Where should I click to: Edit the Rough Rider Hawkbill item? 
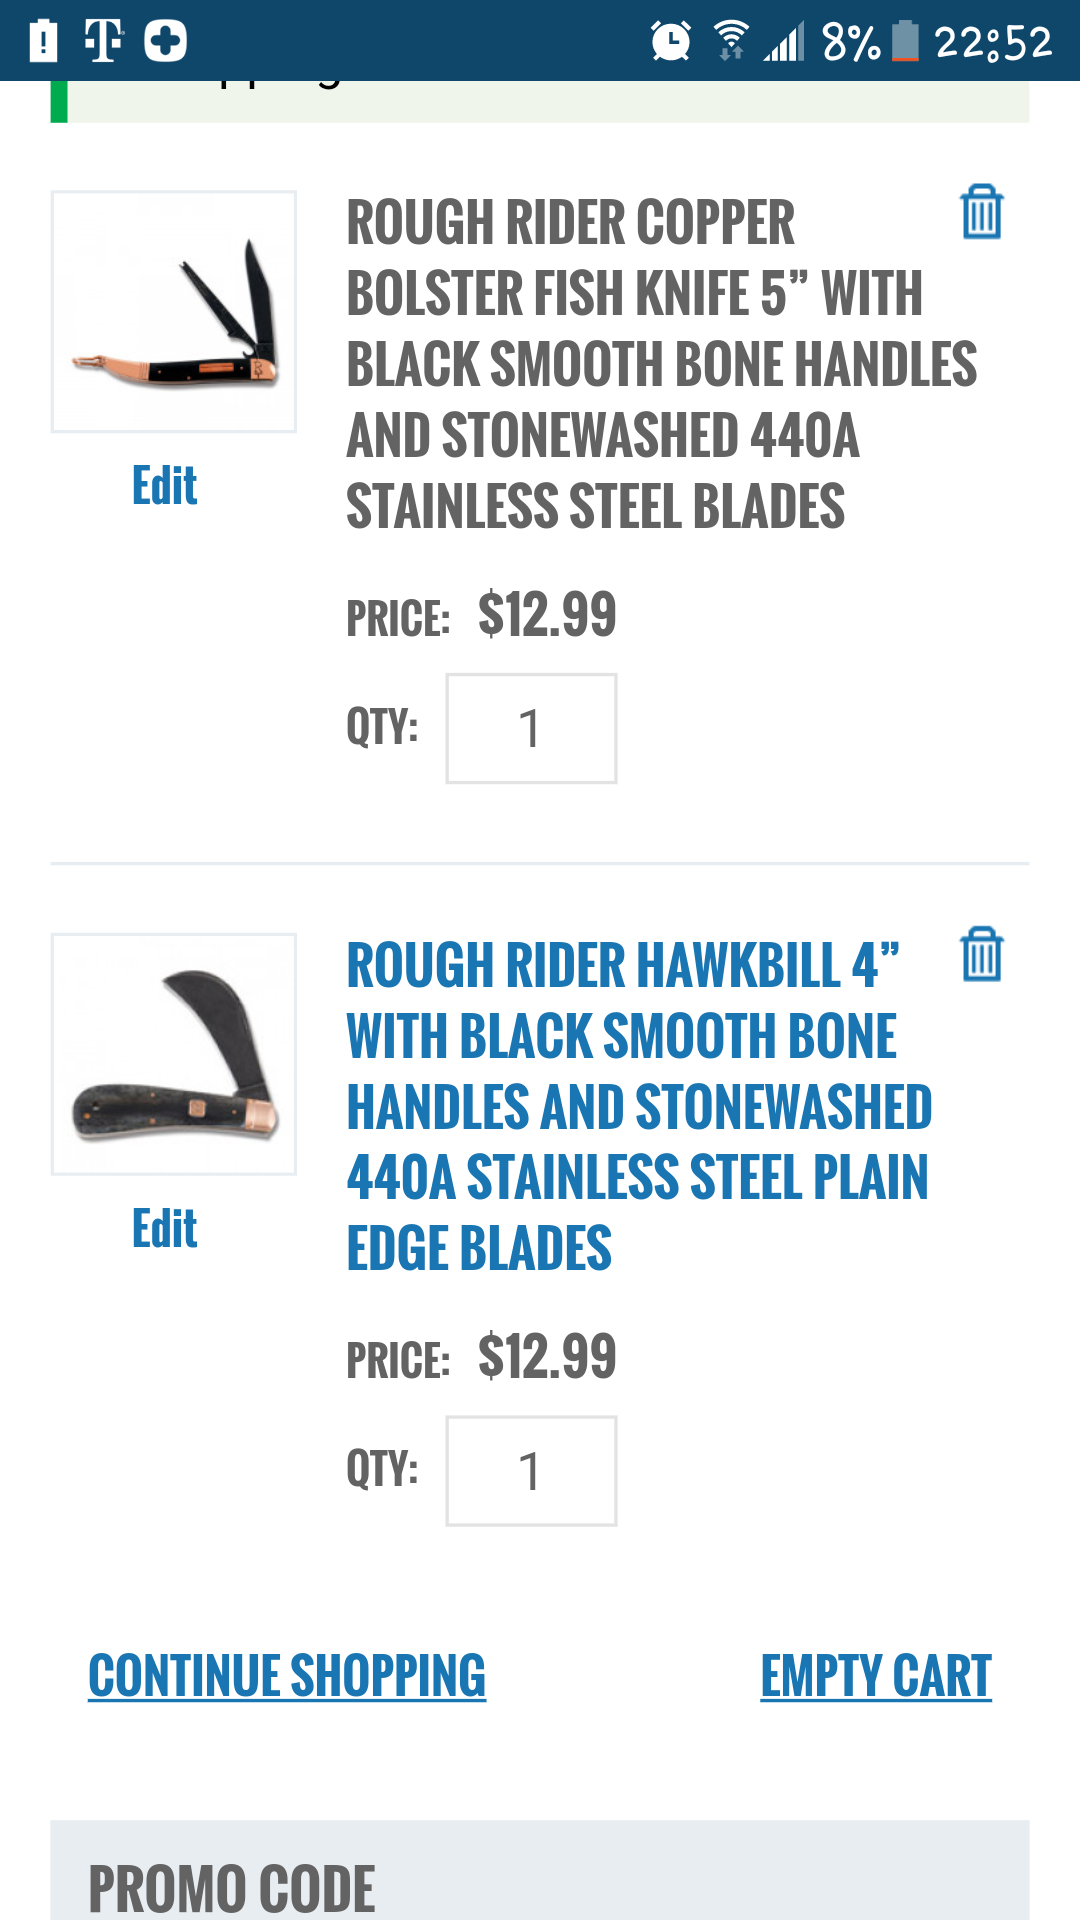click(165, 1229)
